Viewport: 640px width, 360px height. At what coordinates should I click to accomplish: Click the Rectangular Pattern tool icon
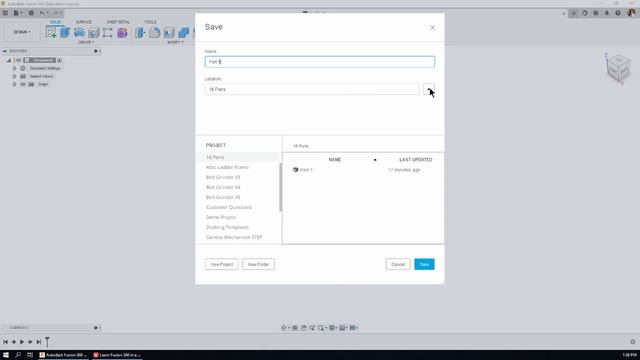pos(108,32)
